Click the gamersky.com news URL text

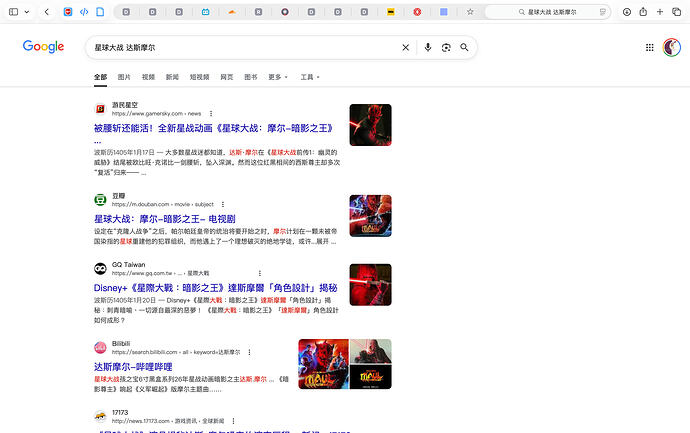(x=156, y=114)
